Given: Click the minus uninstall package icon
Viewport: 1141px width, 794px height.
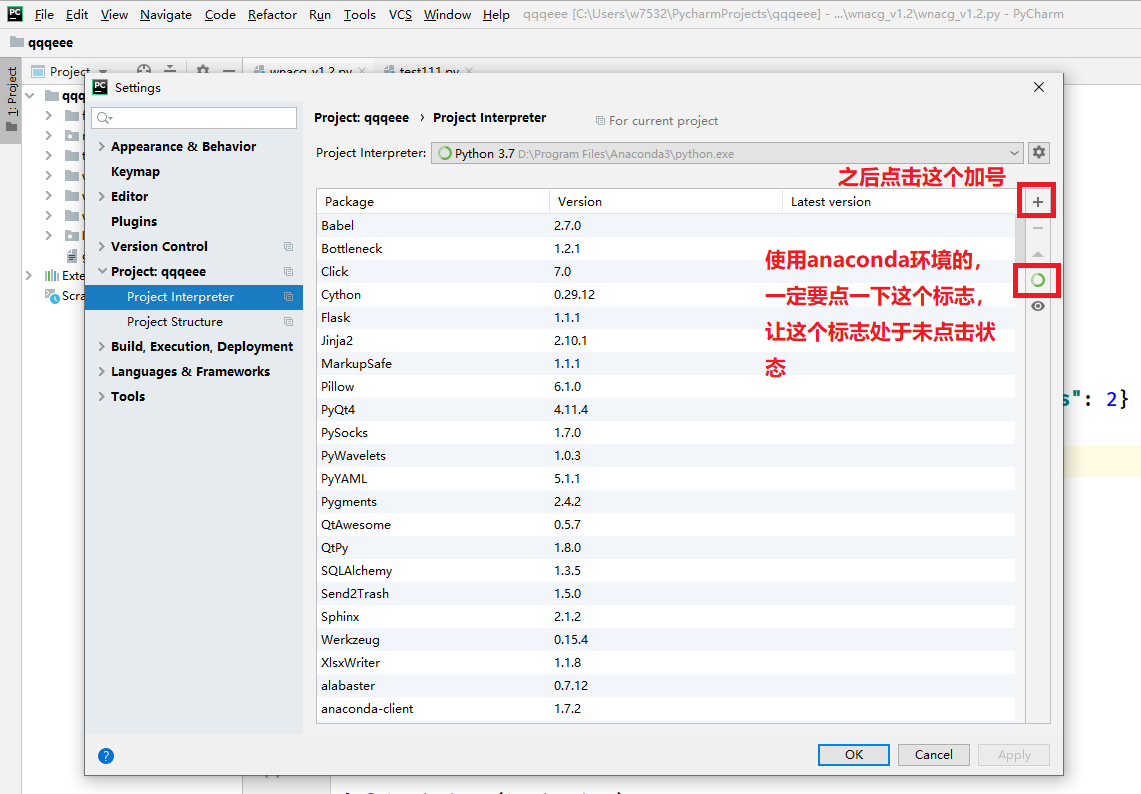Looking at the screenshot, I should 1038,228.
